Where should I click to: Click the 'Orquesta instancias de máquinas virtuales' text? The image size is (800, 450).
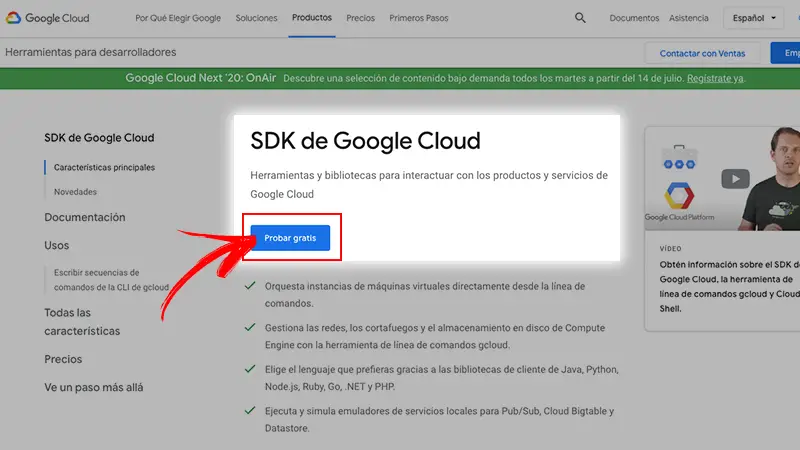tap(424, 294)
